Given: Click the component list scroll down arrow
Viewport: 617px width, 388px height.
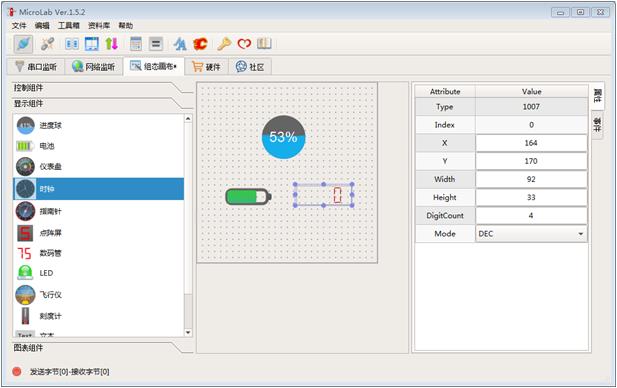Looking at the screenshot, I should (188, 333).
